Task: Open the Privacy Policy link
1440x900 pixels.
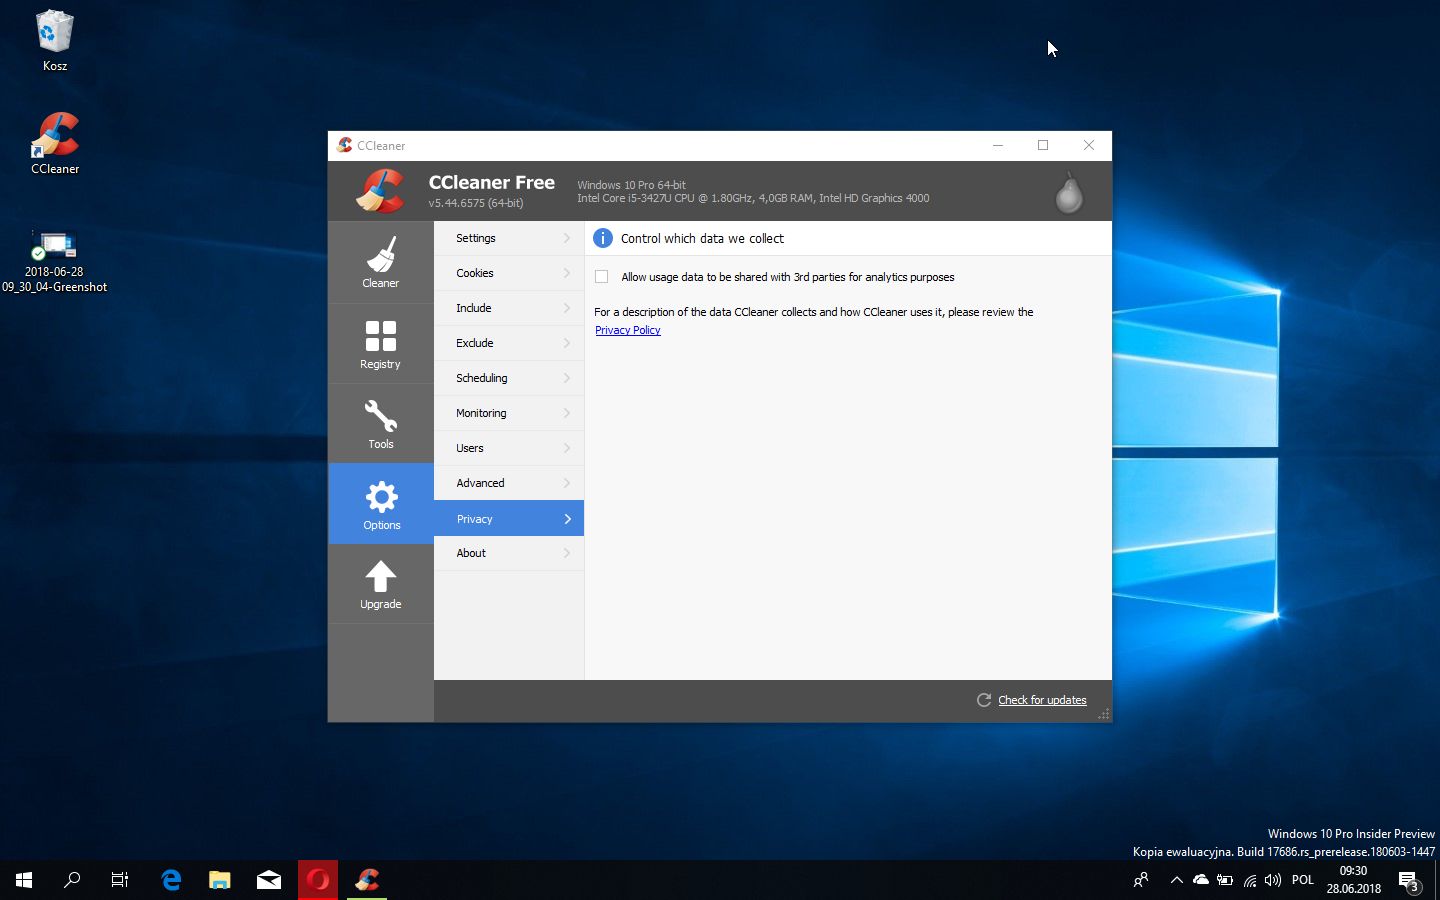Action: pyautogui.click(x=628, y=330)
